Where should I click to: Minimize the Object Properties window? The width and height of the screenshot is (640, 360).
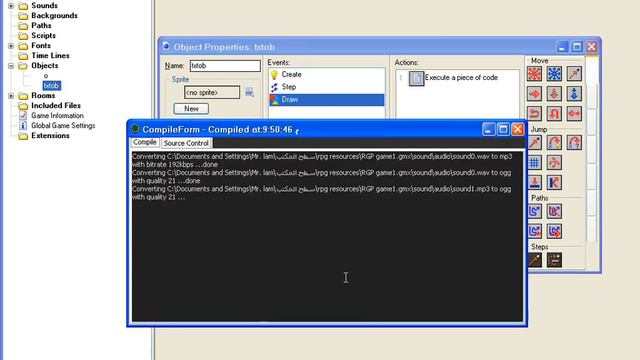[562, 47]
